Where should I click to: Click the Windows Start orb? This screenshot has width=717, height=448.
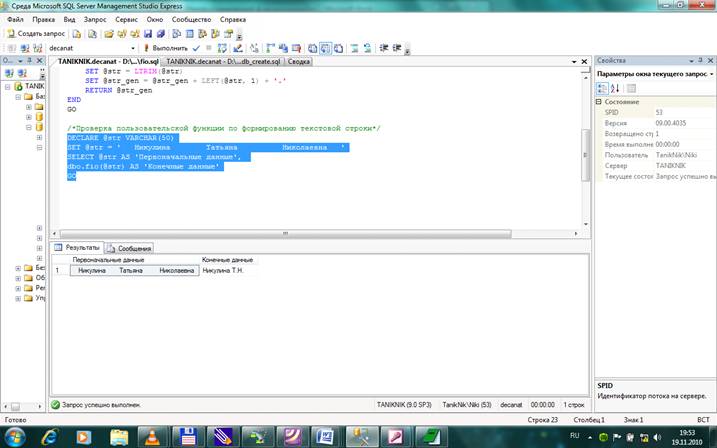(16, 436)
